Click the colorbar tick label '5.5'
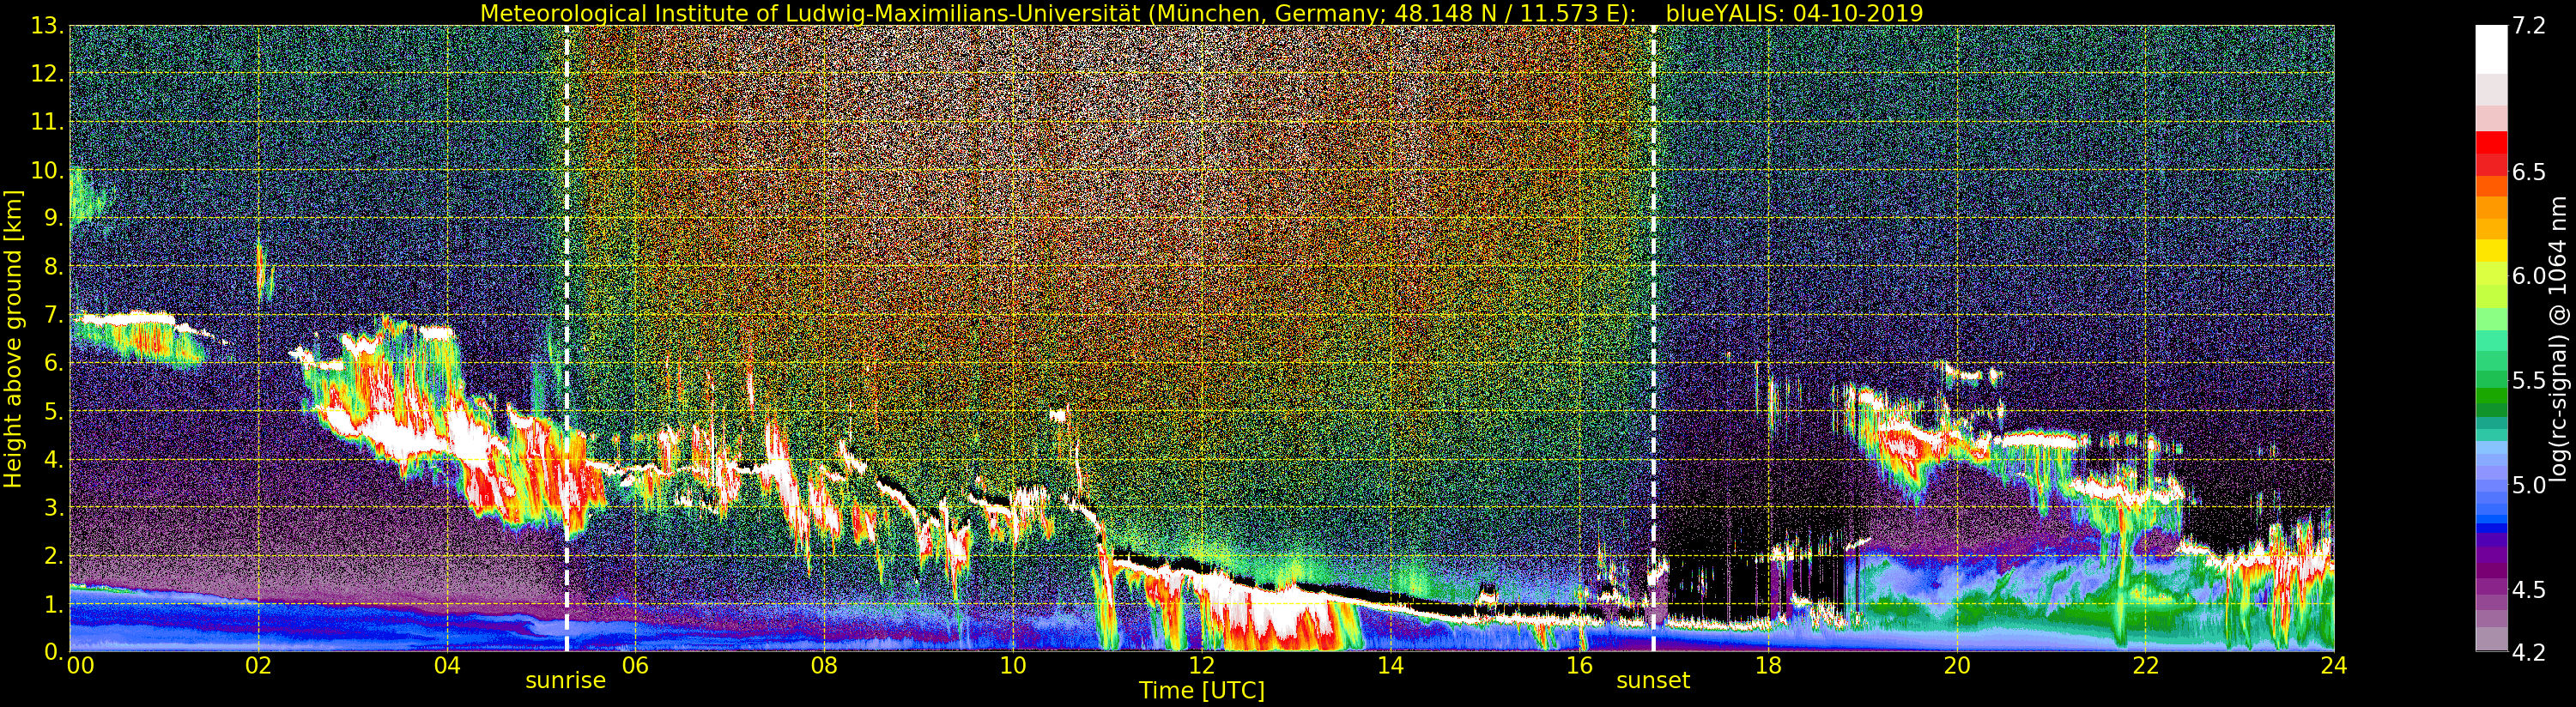2576x707 pixels. point(2528,381)
